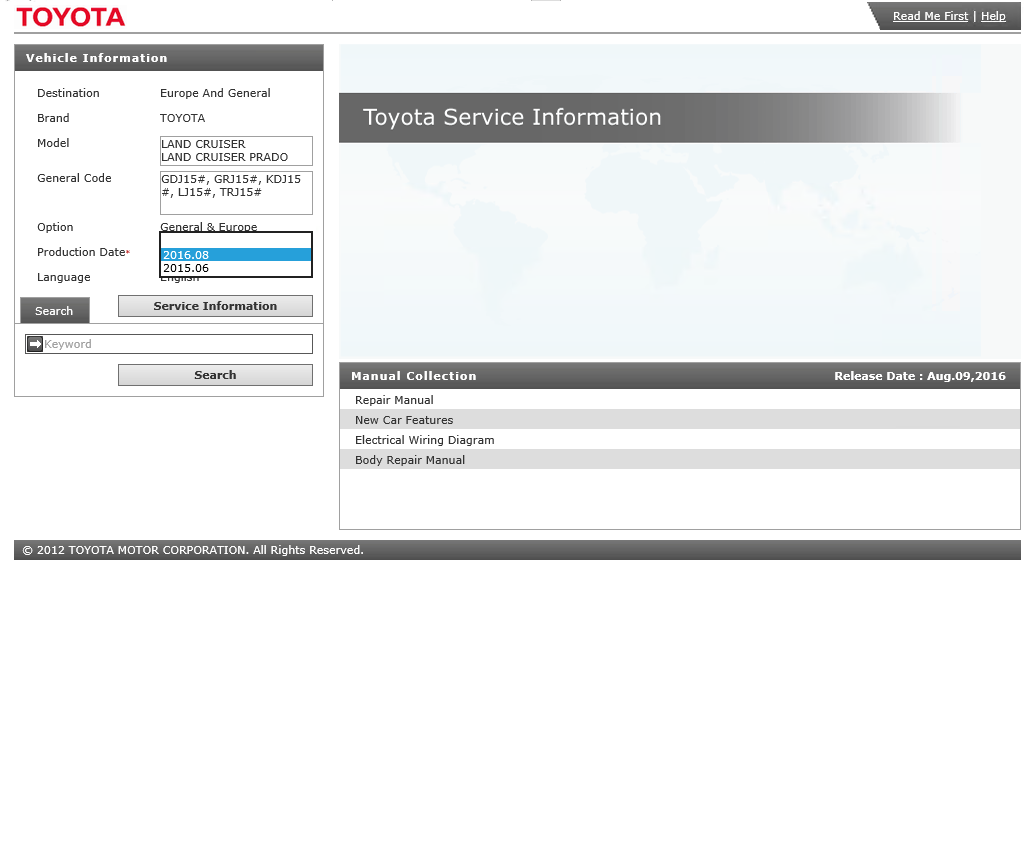Select LAND CRUISER in the Model list
The height and width of the screenshot is (860, 1027).
tap(203, 144)
